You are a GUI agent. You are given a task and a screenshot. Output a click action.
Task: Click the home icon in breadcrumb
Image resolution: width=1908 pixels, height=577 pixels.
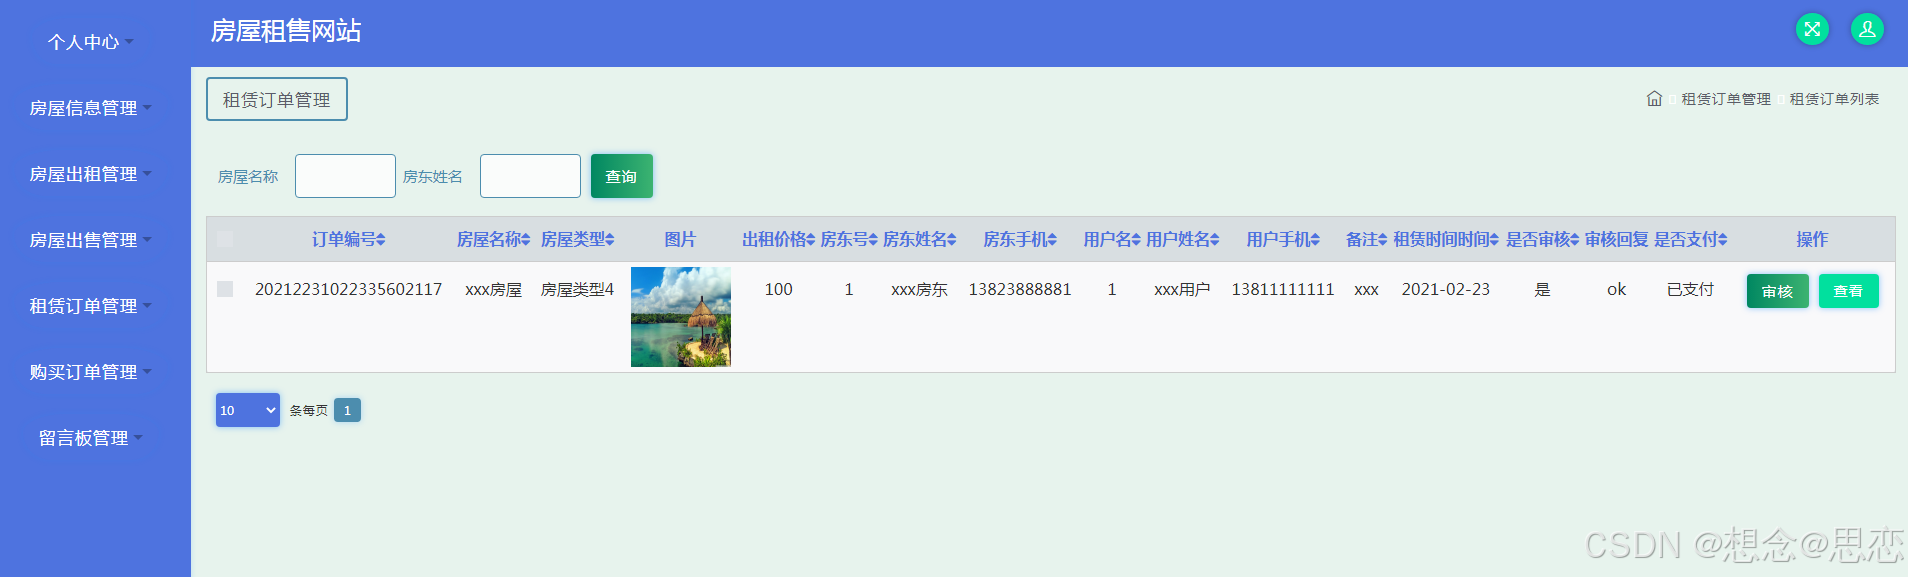[x=1654, y=99]
